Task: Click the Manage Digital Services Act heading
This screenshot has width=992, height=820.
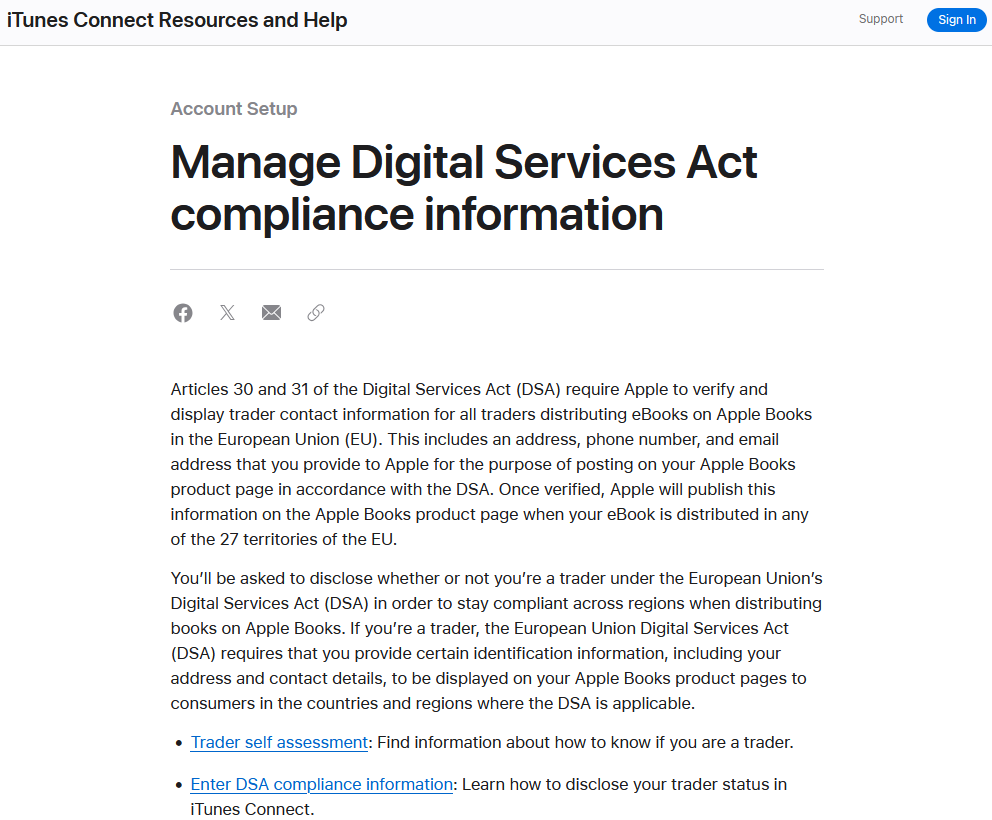Action: pos(464,189)
